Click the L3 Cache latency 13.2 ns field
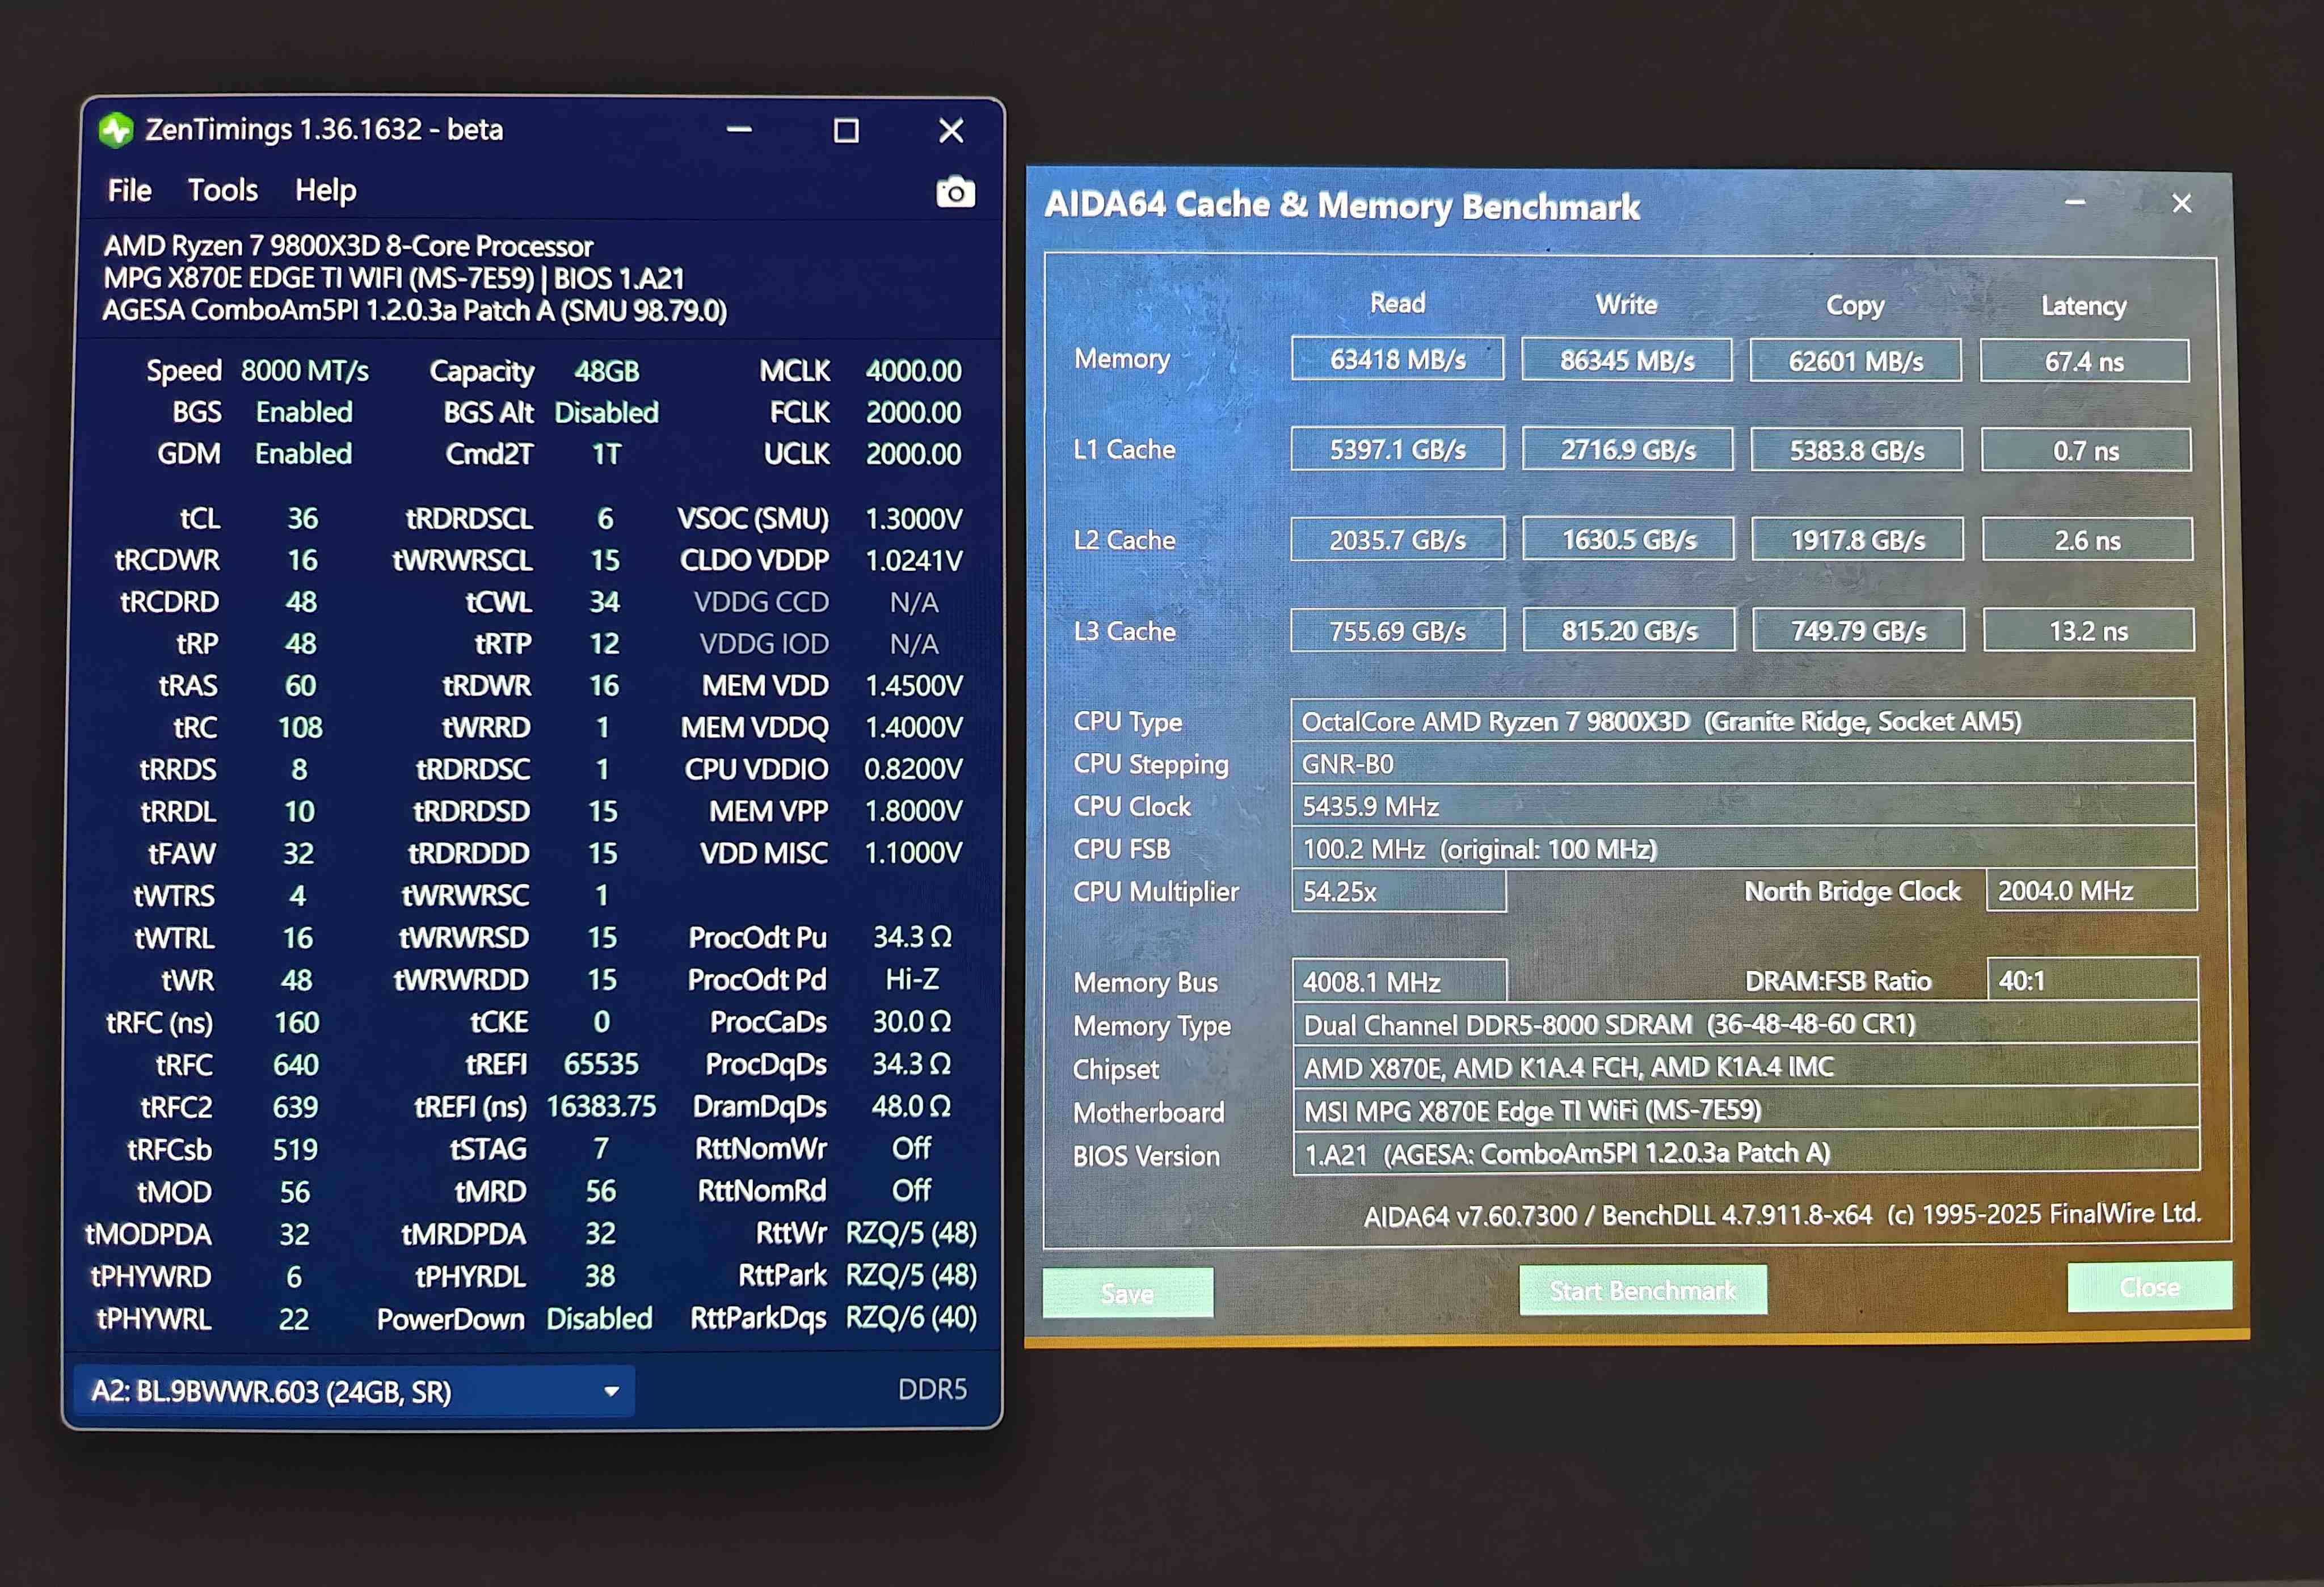 [2089, 630]
